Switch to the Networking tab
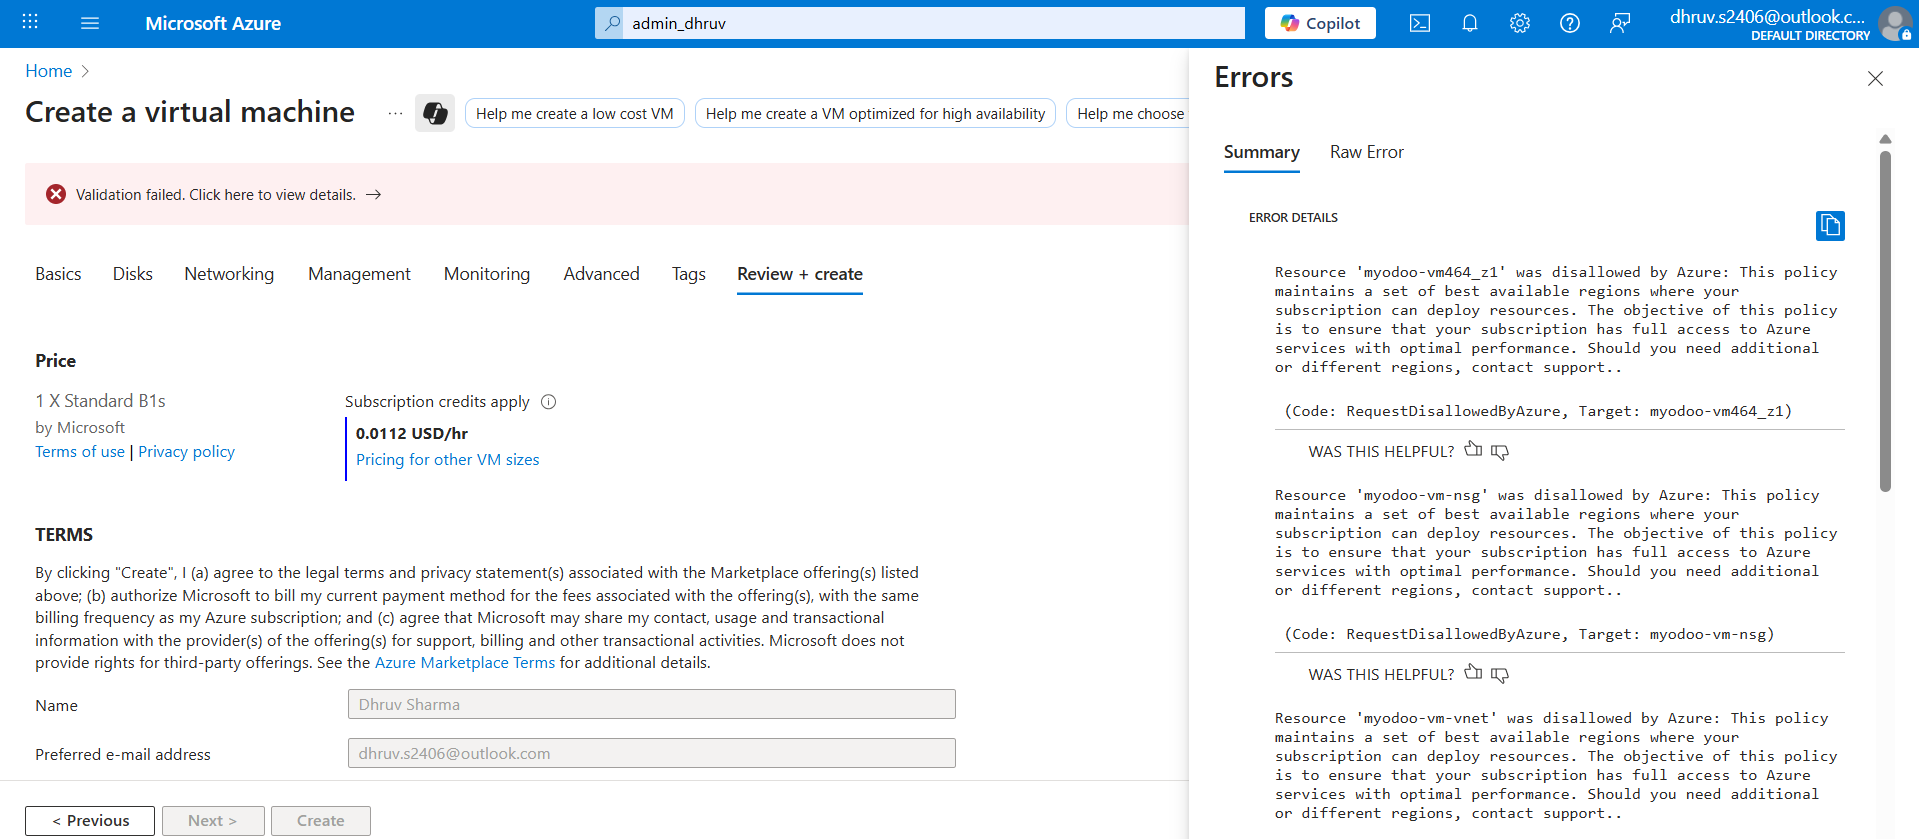The image size is (1919, 839). point(229,274)
